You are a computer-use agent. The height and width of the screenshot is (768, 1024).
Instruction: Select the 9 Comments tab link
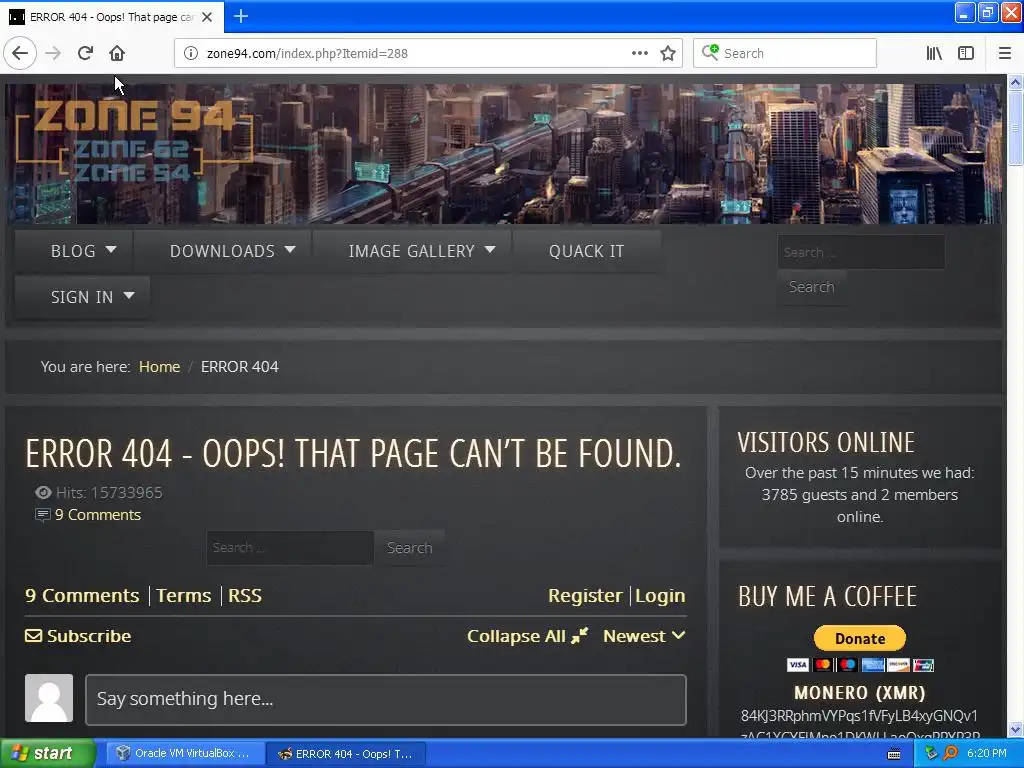(82, 596)
